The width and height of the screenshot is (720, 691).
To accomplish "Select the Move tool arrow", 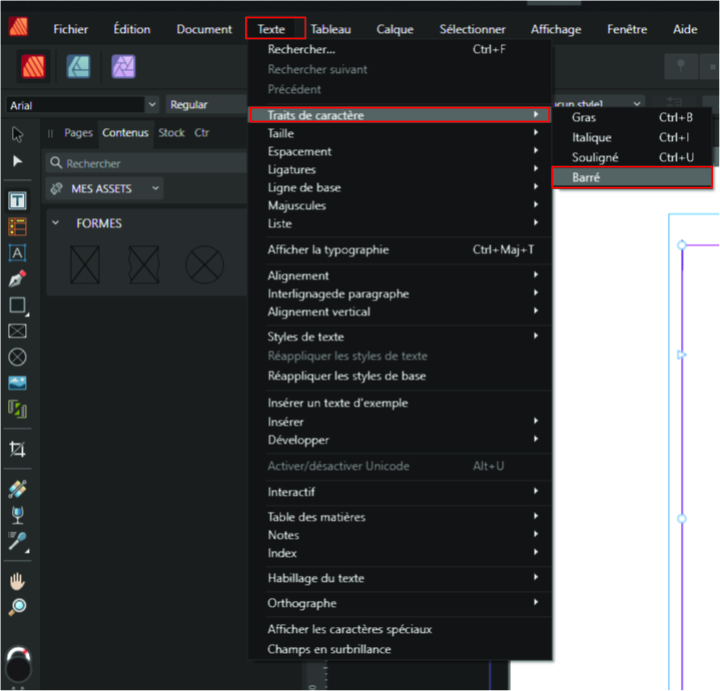I will click(17, 135).
